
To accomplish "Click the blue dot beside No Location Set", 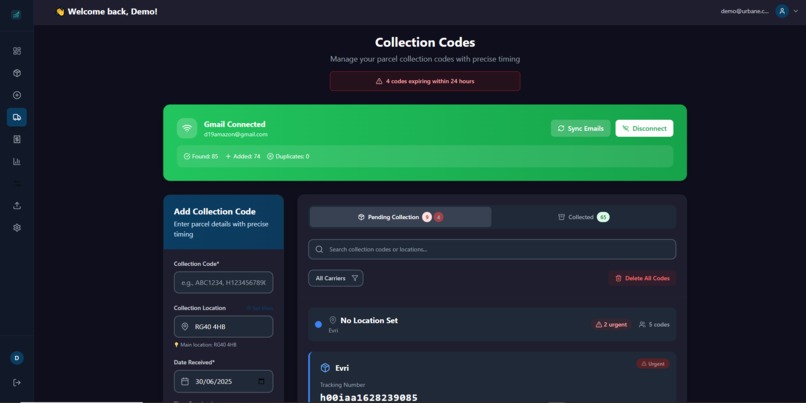I will click(318, 324).
